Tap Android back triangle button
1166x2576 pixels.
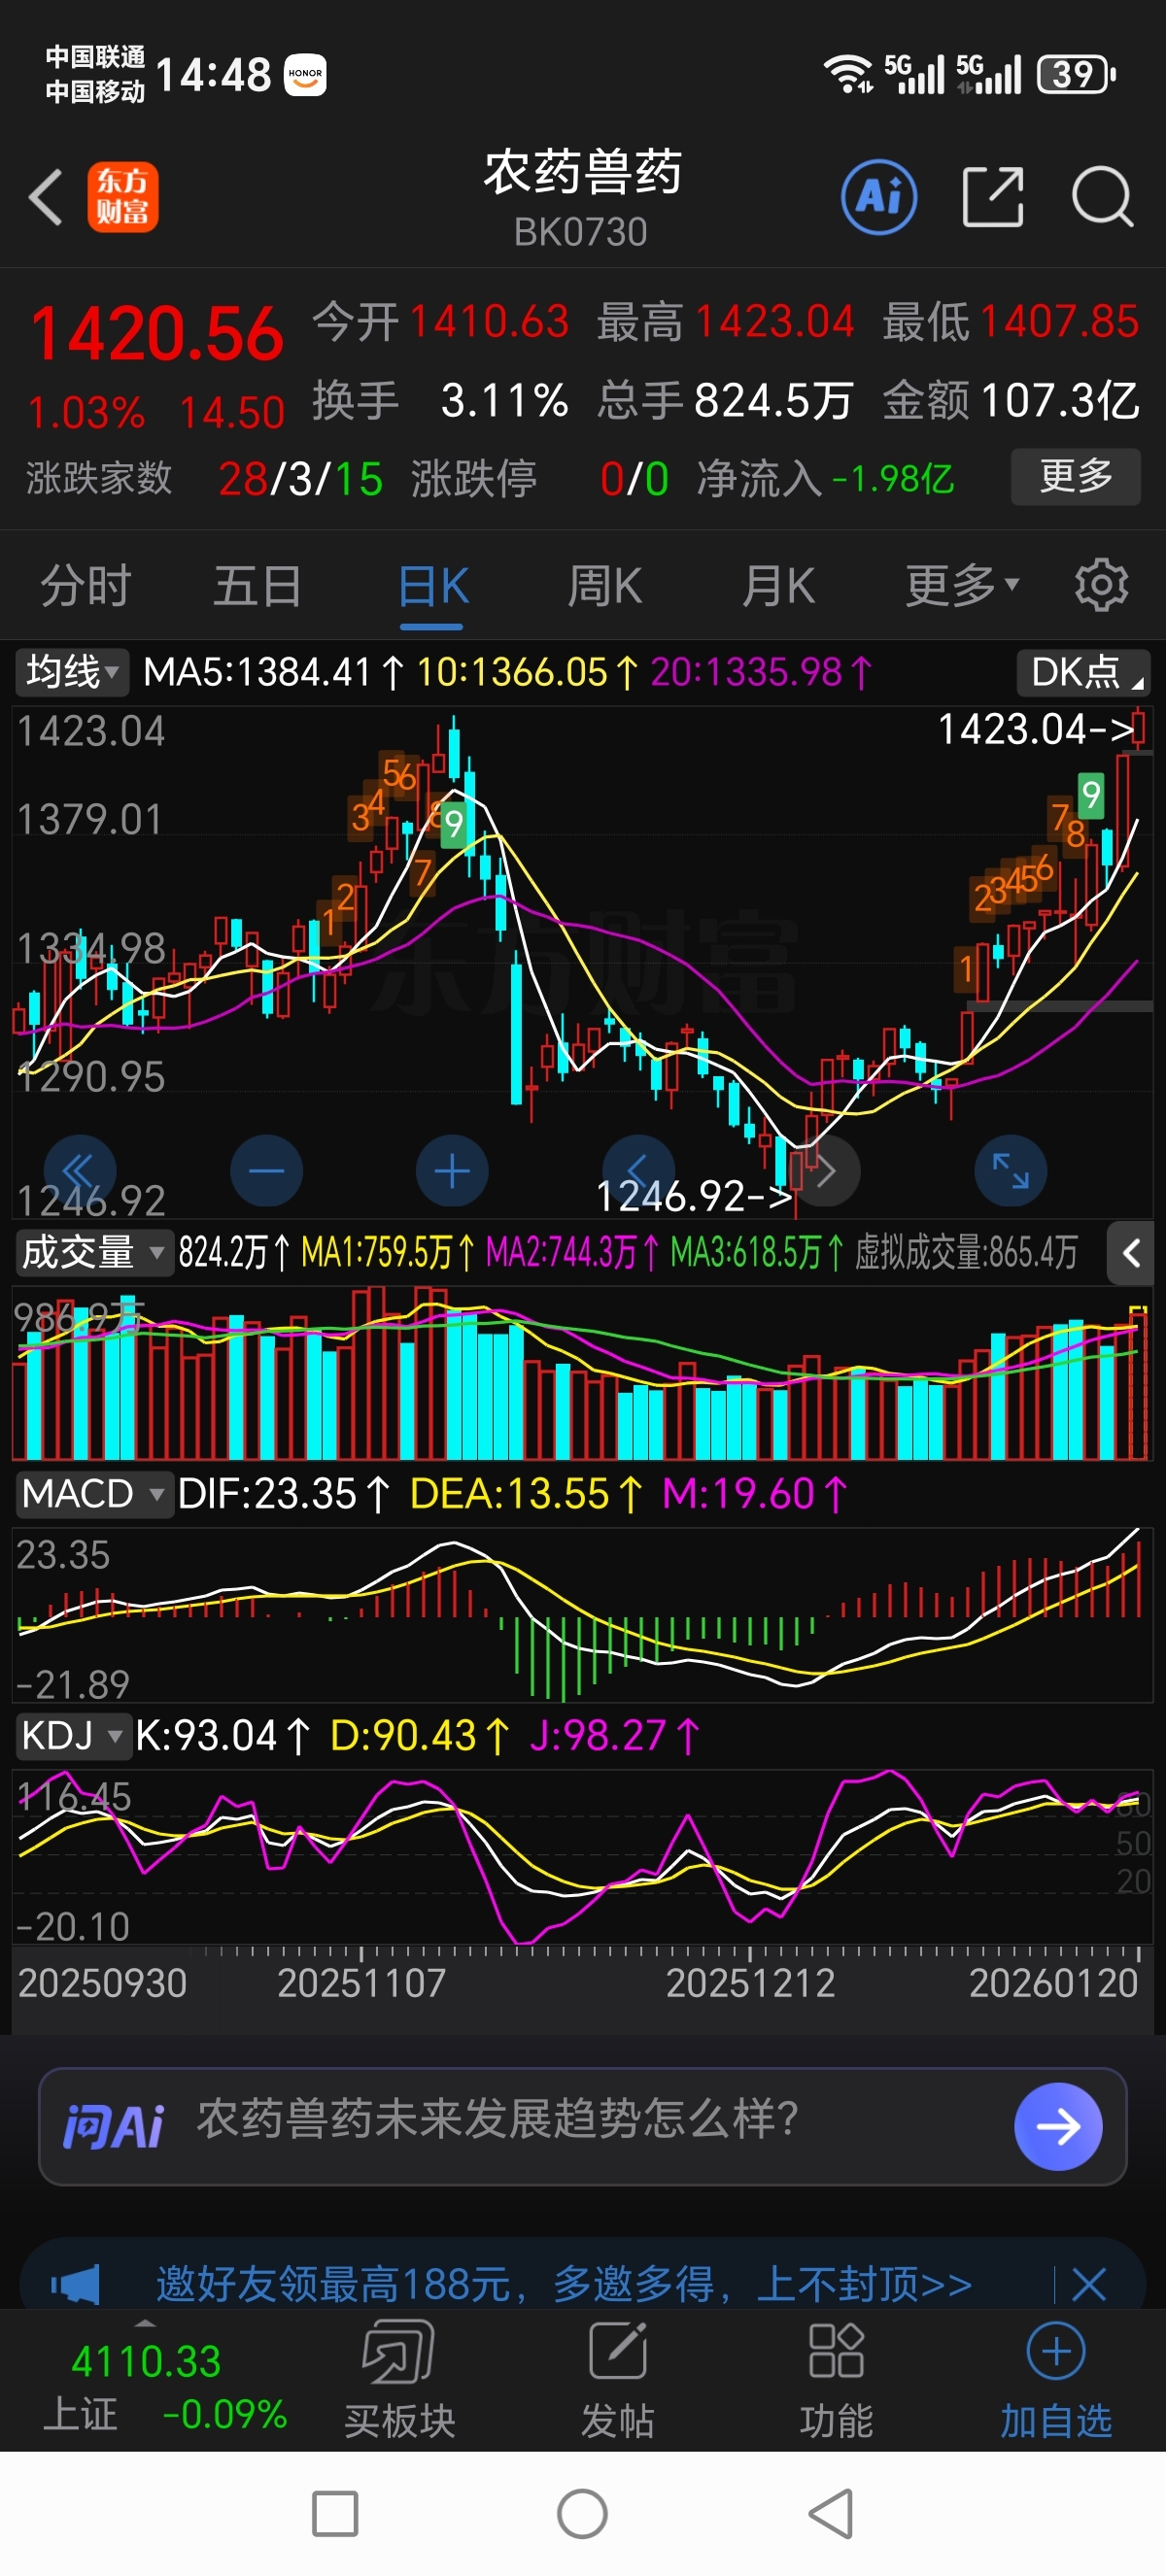pos(830,2513)
